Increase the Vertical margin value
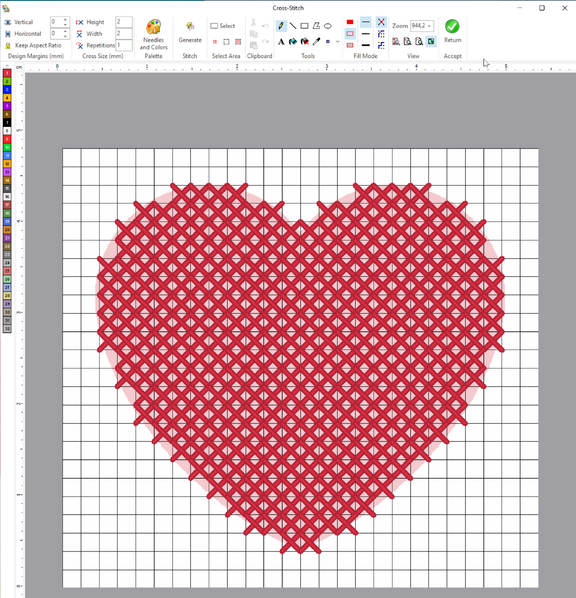The width and height of the screenshot is (576, 598). pos(65,19)
